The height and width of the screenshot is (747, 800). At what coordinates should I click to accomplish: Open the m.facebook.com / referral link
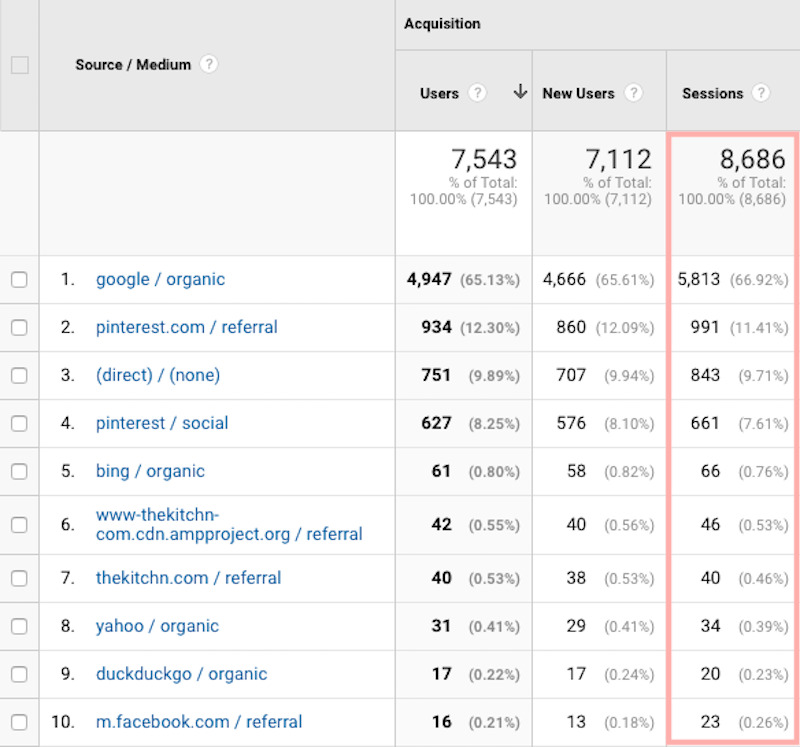199,721
